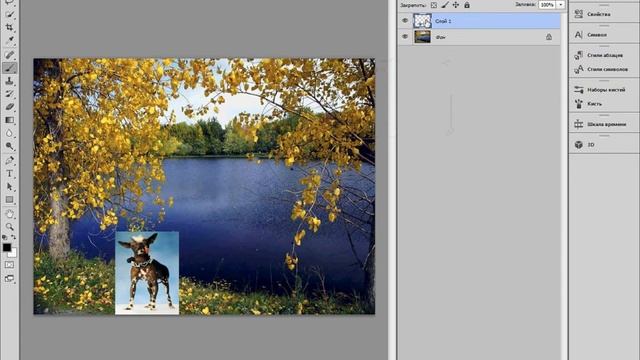Open the Стили абзацев panel
The width and height of the screenshot is (640, 360).
click(604, 55)
